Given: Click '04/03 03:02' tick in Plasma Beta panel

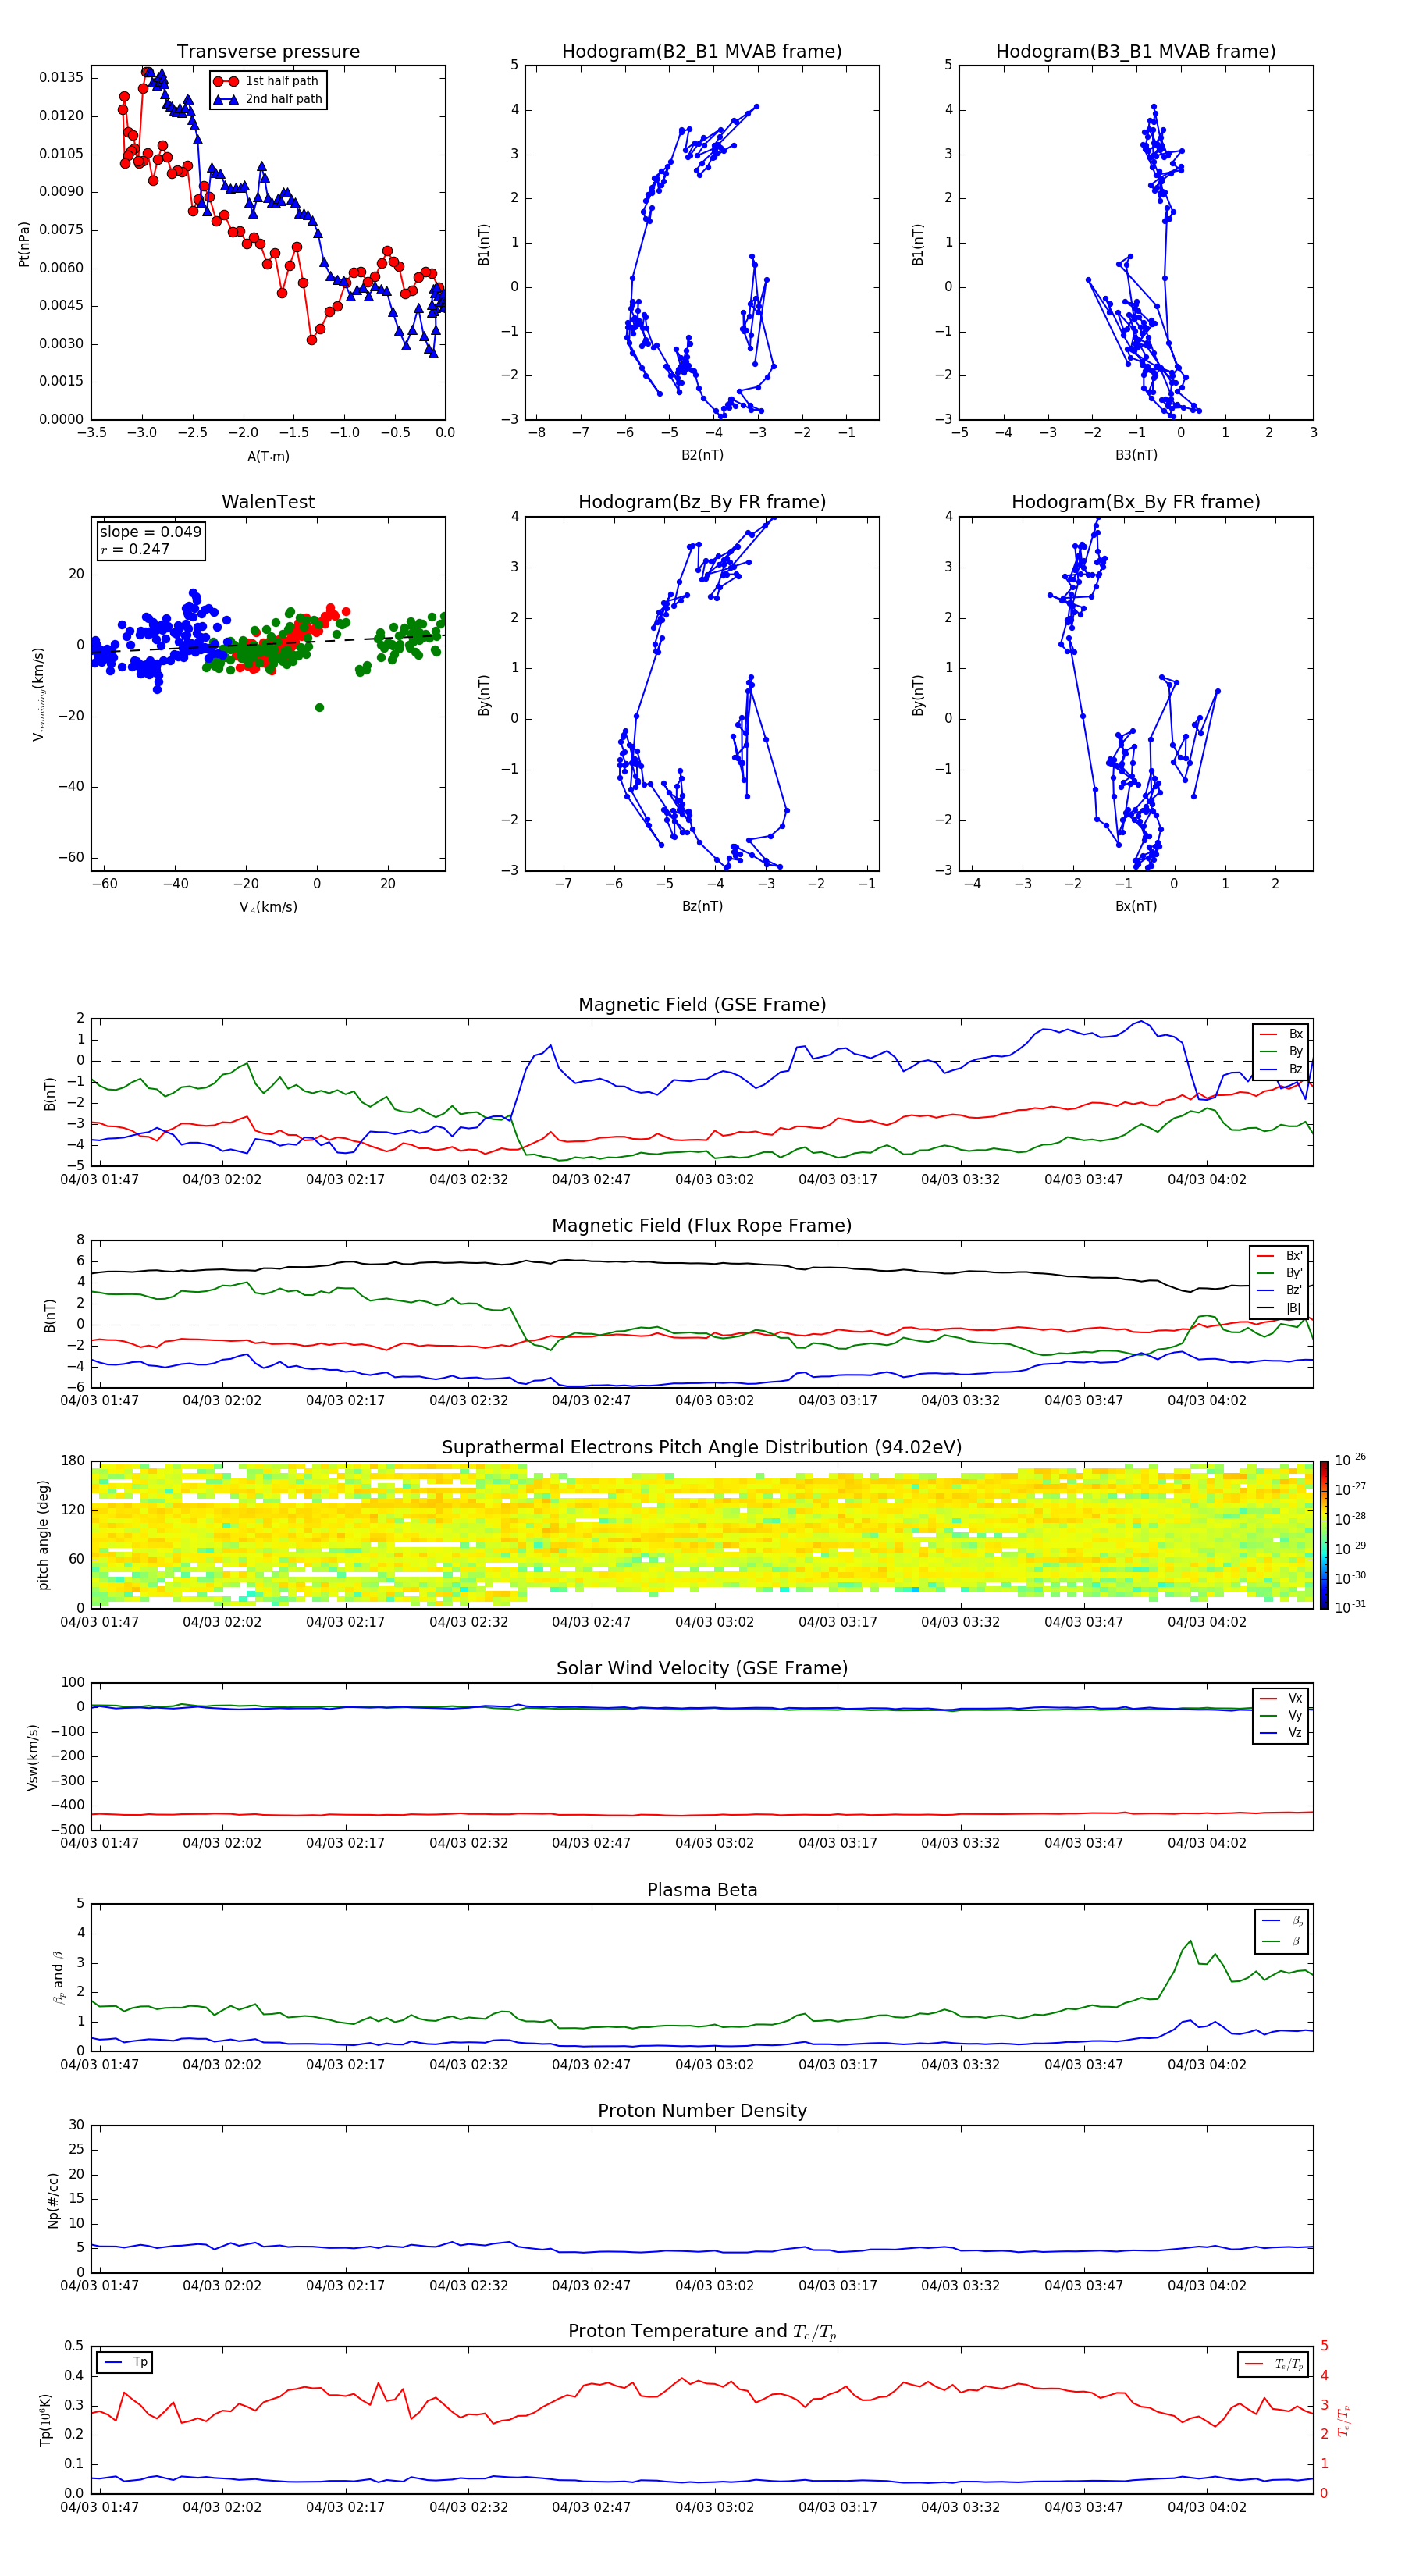Looking at the screenshot, I should coord(714,2064).
